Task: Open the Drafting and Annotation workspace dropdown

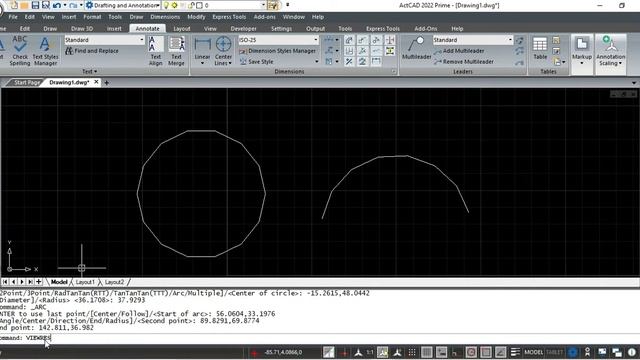Action: pos(157,5)
